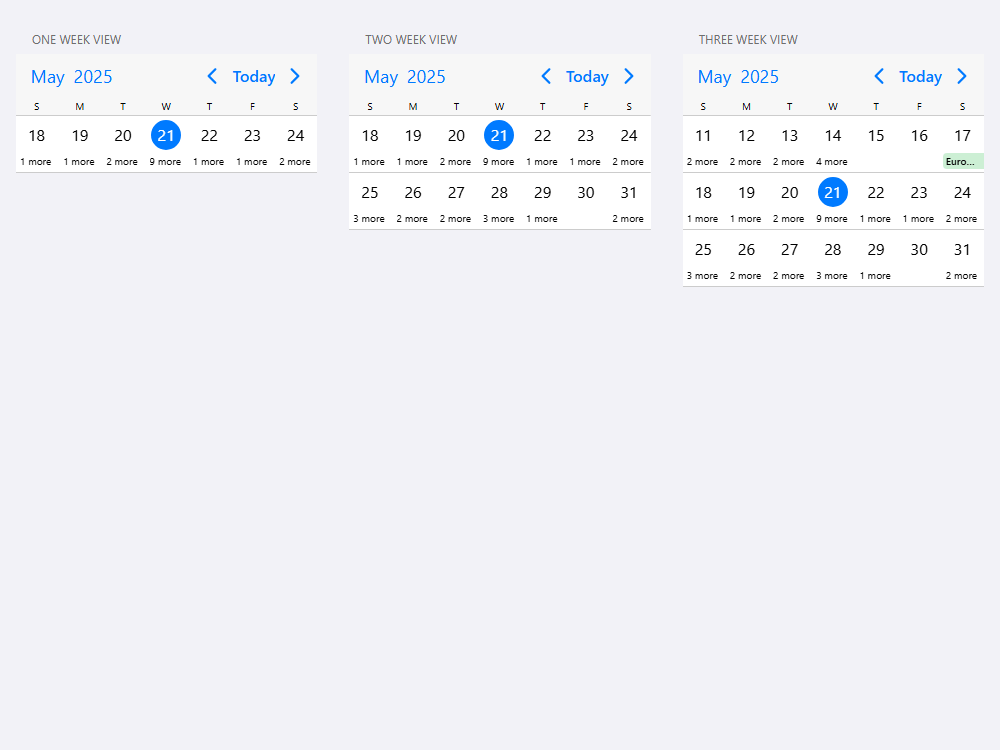Show 3 more under day 25, three week view
The height and width of the screenshot is (750, 1000).
tap(702, 276)
